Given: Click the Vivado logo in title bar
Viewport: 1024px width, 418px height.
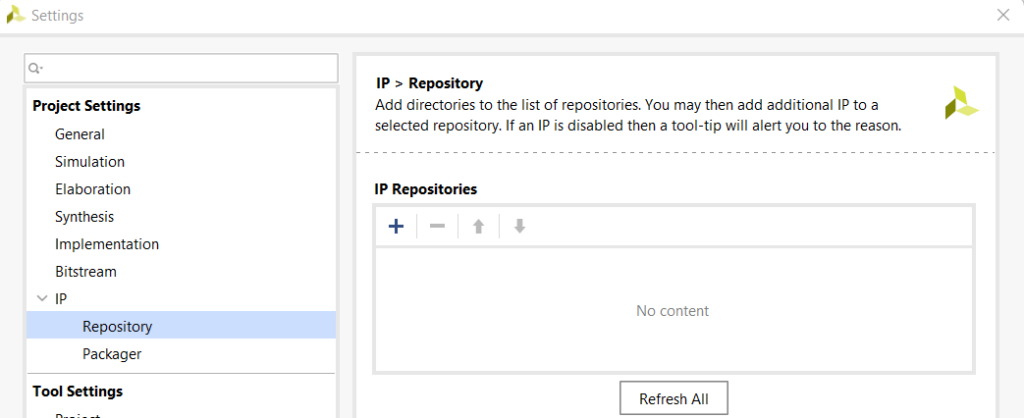Looking at the screenshot, I should 16,15.
